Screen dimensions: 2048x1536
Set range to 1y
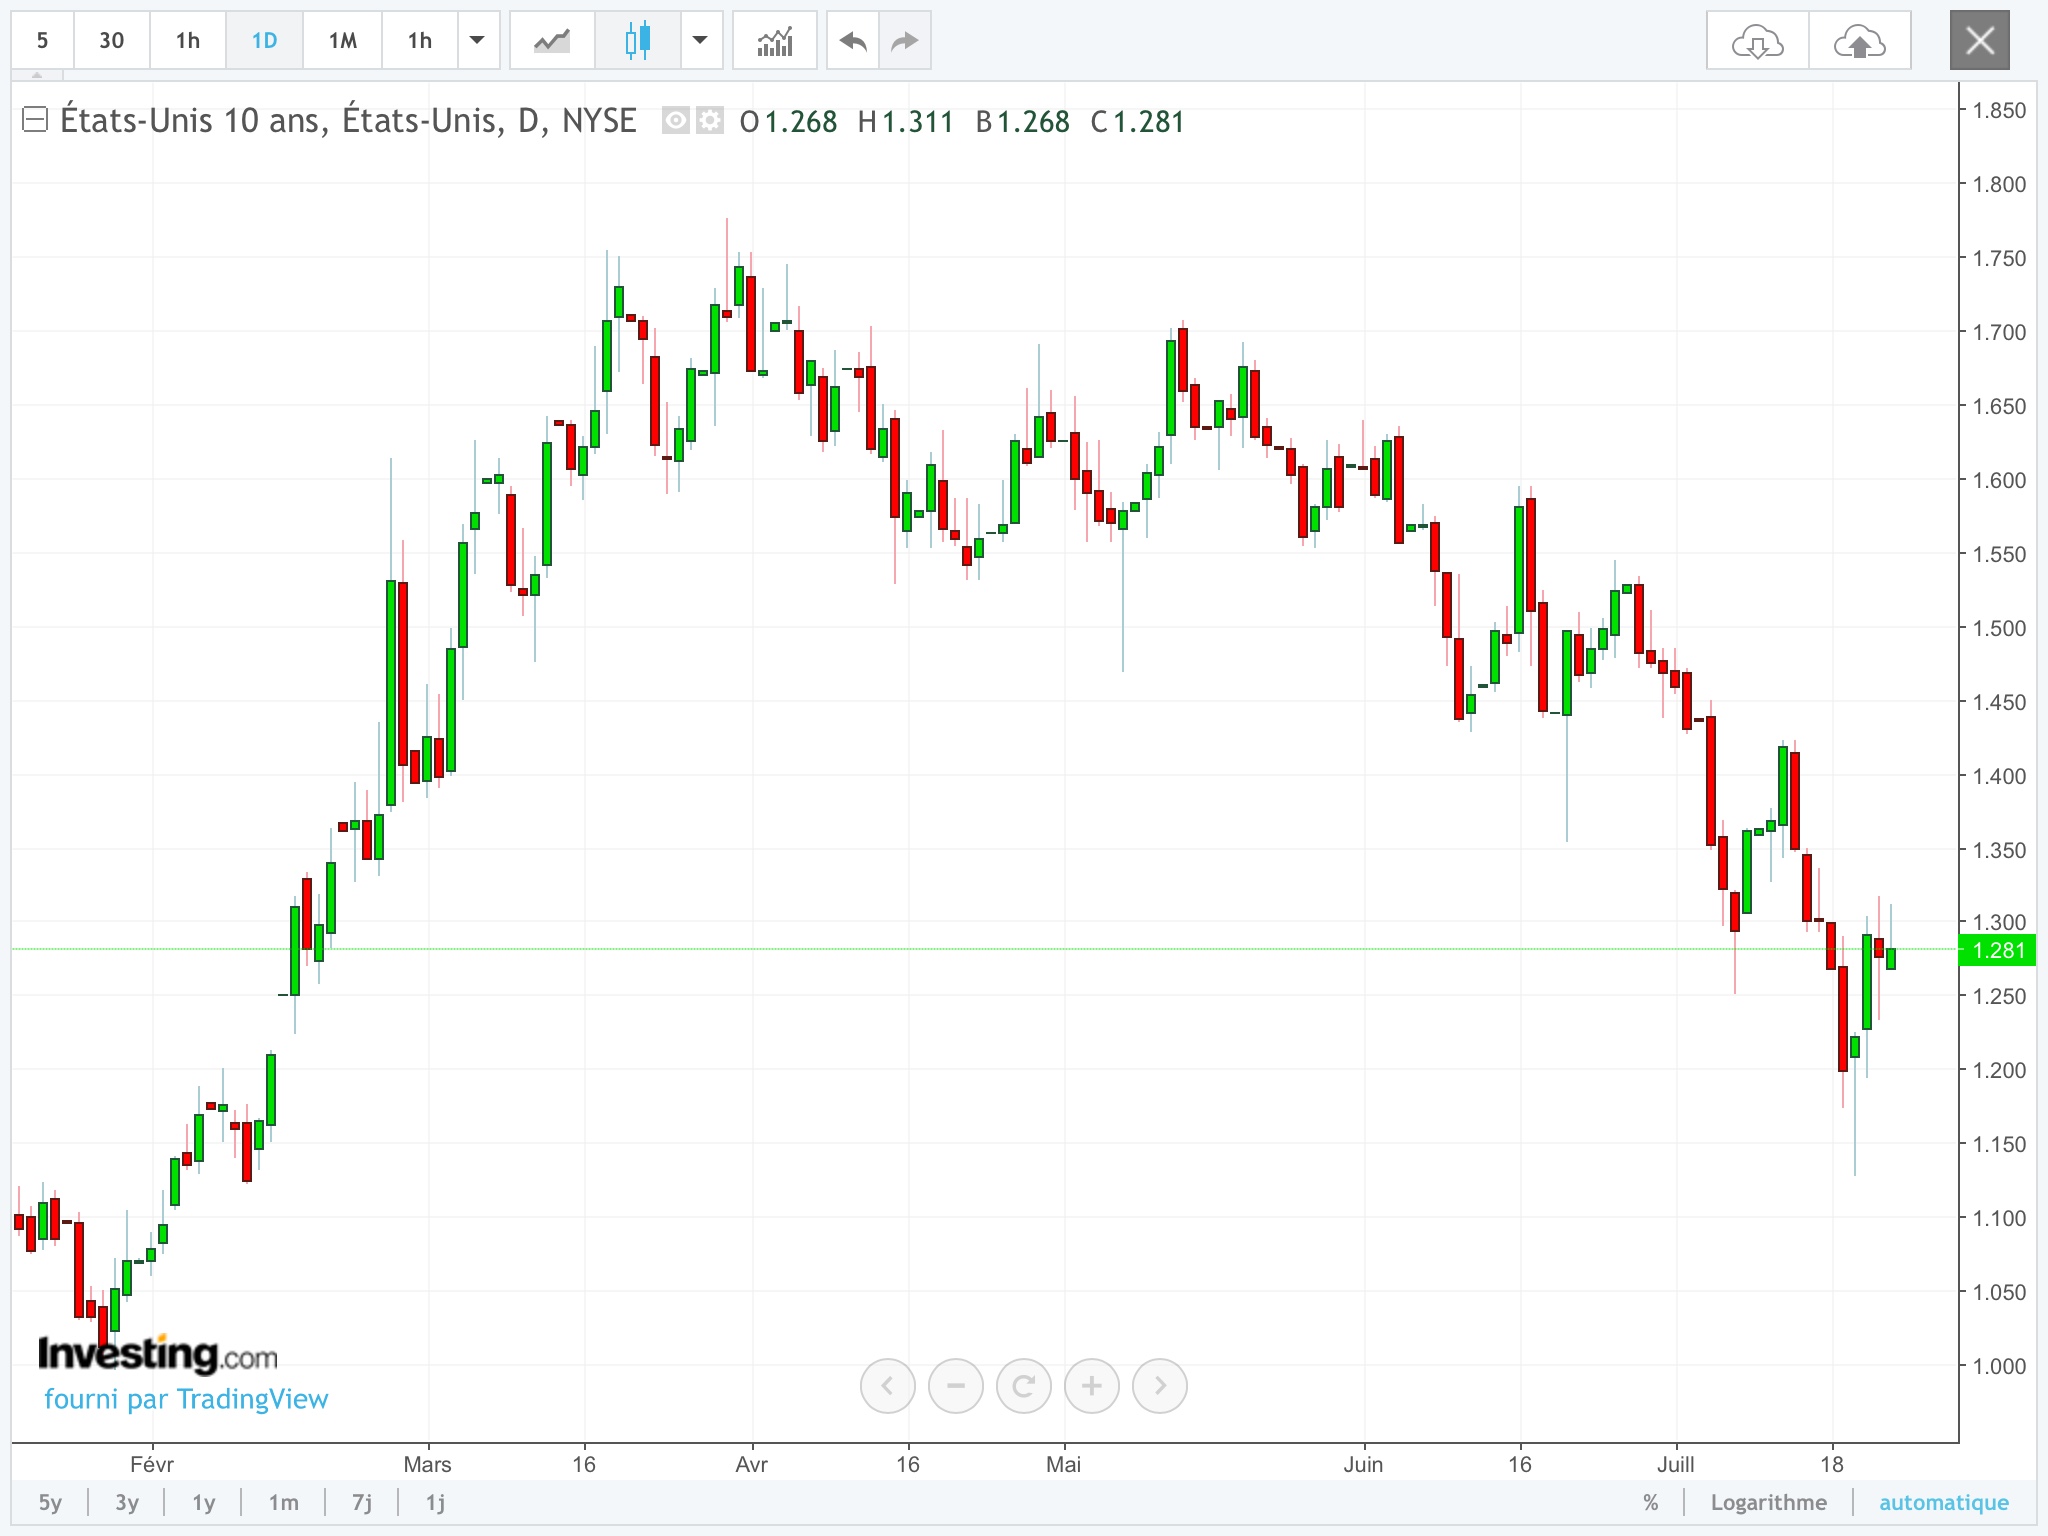204,1502
